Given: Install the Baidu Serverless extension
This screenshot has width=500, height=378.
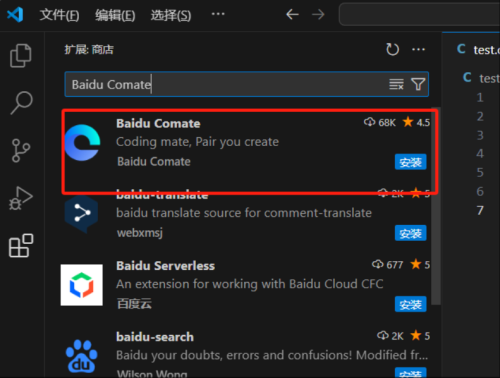Looking at the screenshot, I should point(411,304).
